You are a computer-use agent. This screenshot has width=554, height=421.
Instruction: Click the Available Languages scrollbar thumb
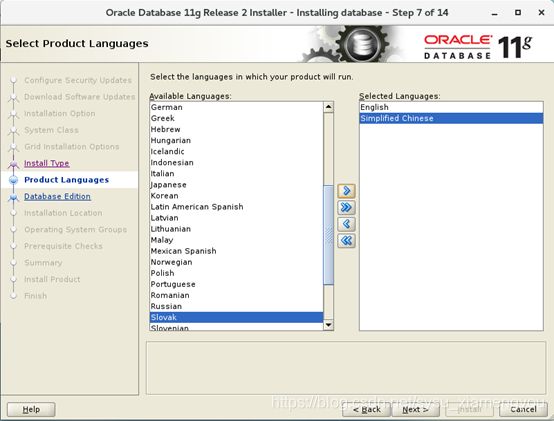click(x=328, y=235)
